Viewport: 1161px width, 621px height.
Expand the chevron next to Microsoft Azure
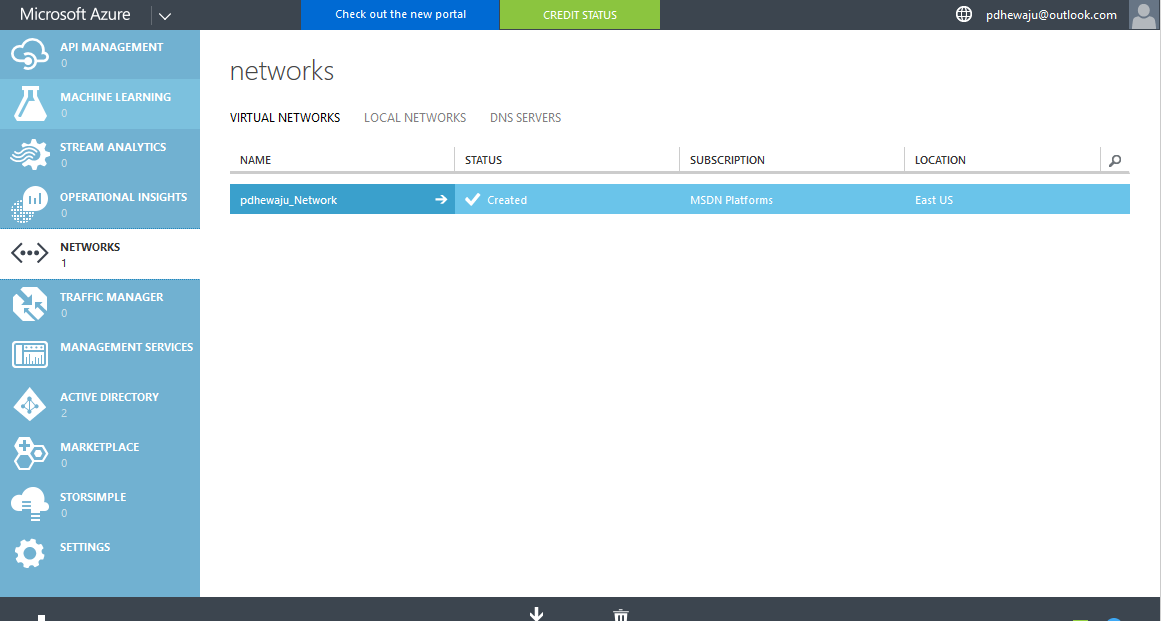click(x=165, y=16)
